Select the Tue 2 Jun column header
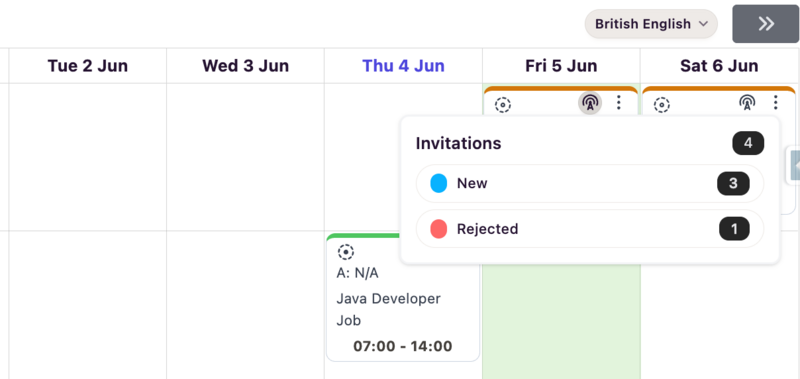The height and width of the screenshot is (379, 800). (x=88, y=66)
